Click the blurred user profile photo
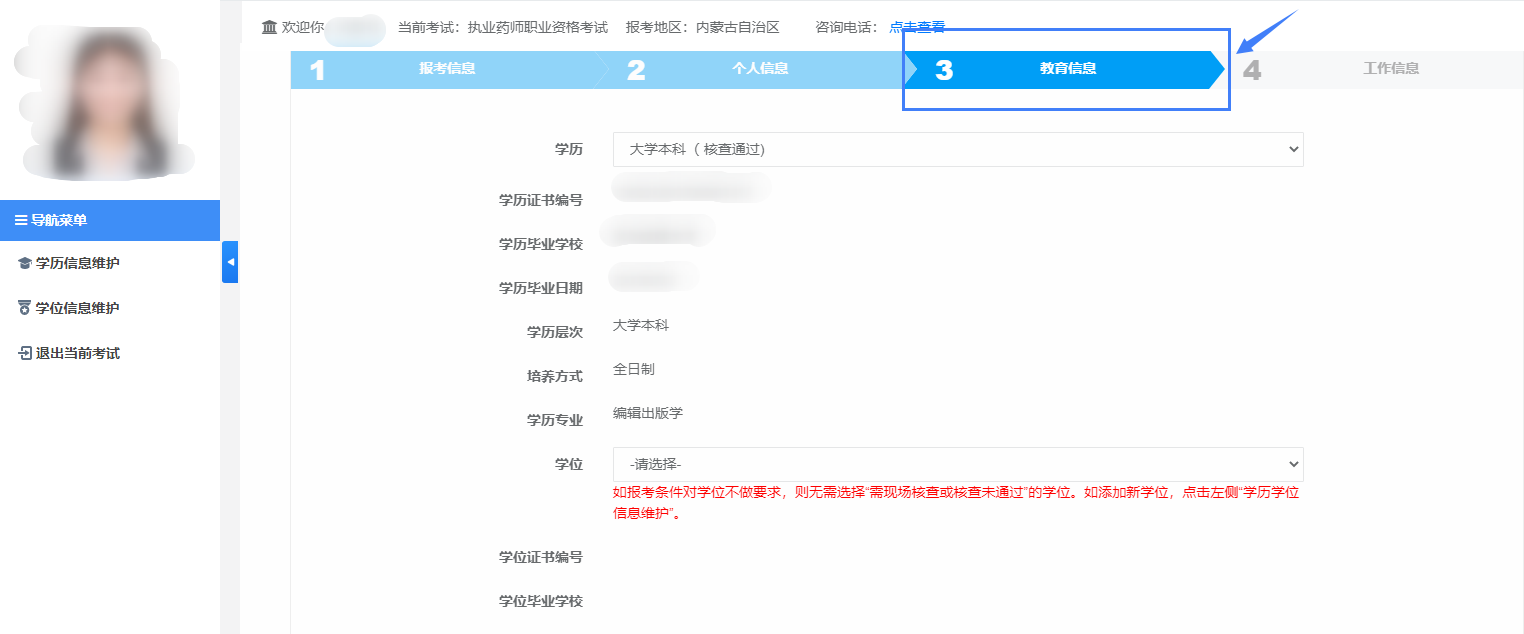The image size is (1524, 634). tap(105, 105)
